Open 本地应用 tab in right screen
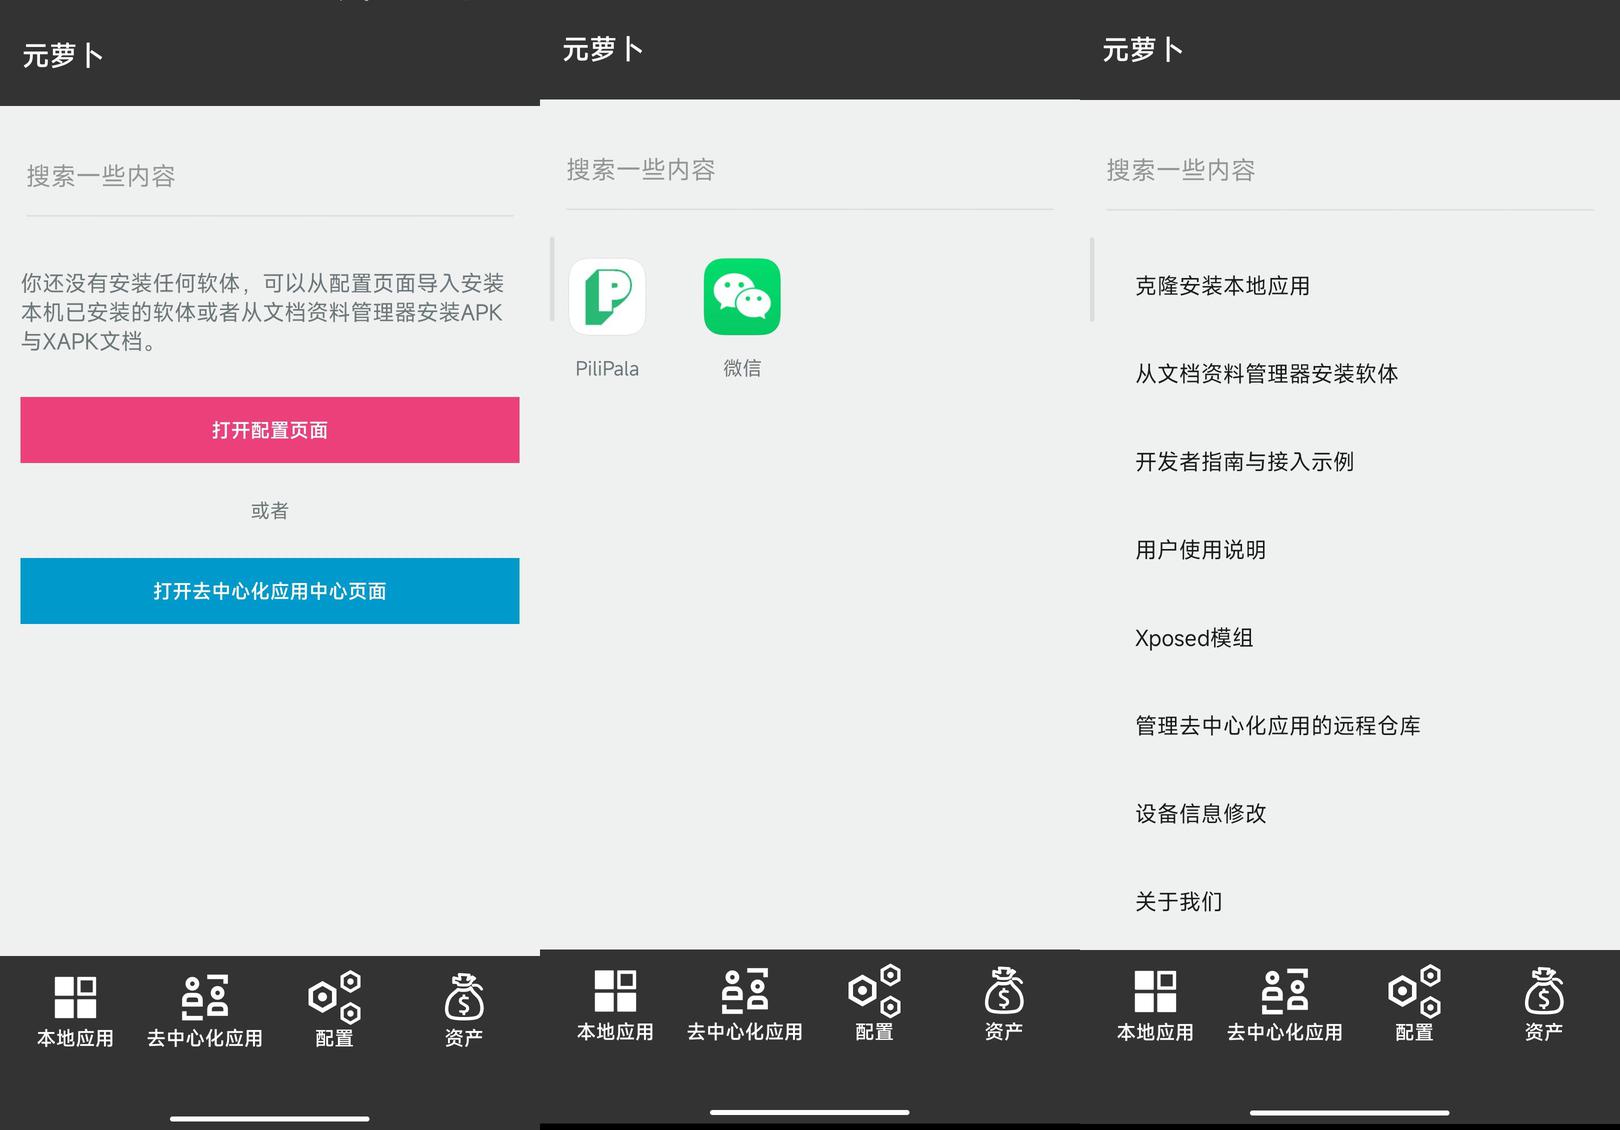 point(1155,1005)
